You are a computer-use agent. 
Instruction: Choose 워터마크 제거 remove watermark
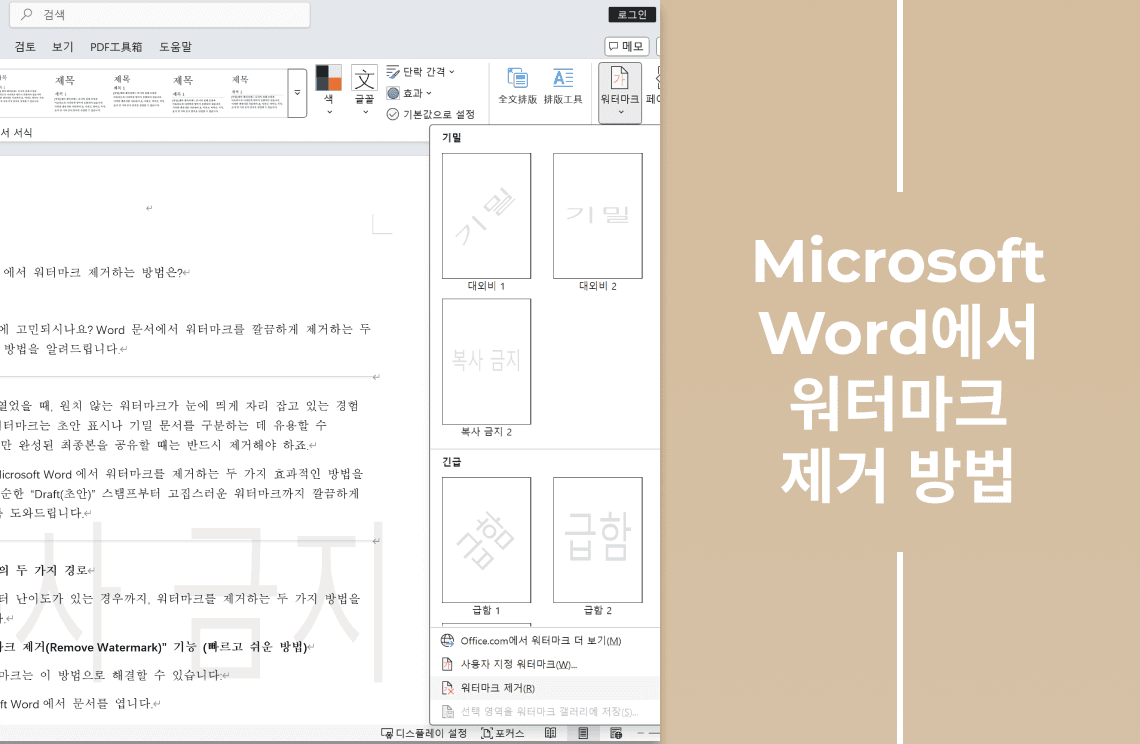545,688
